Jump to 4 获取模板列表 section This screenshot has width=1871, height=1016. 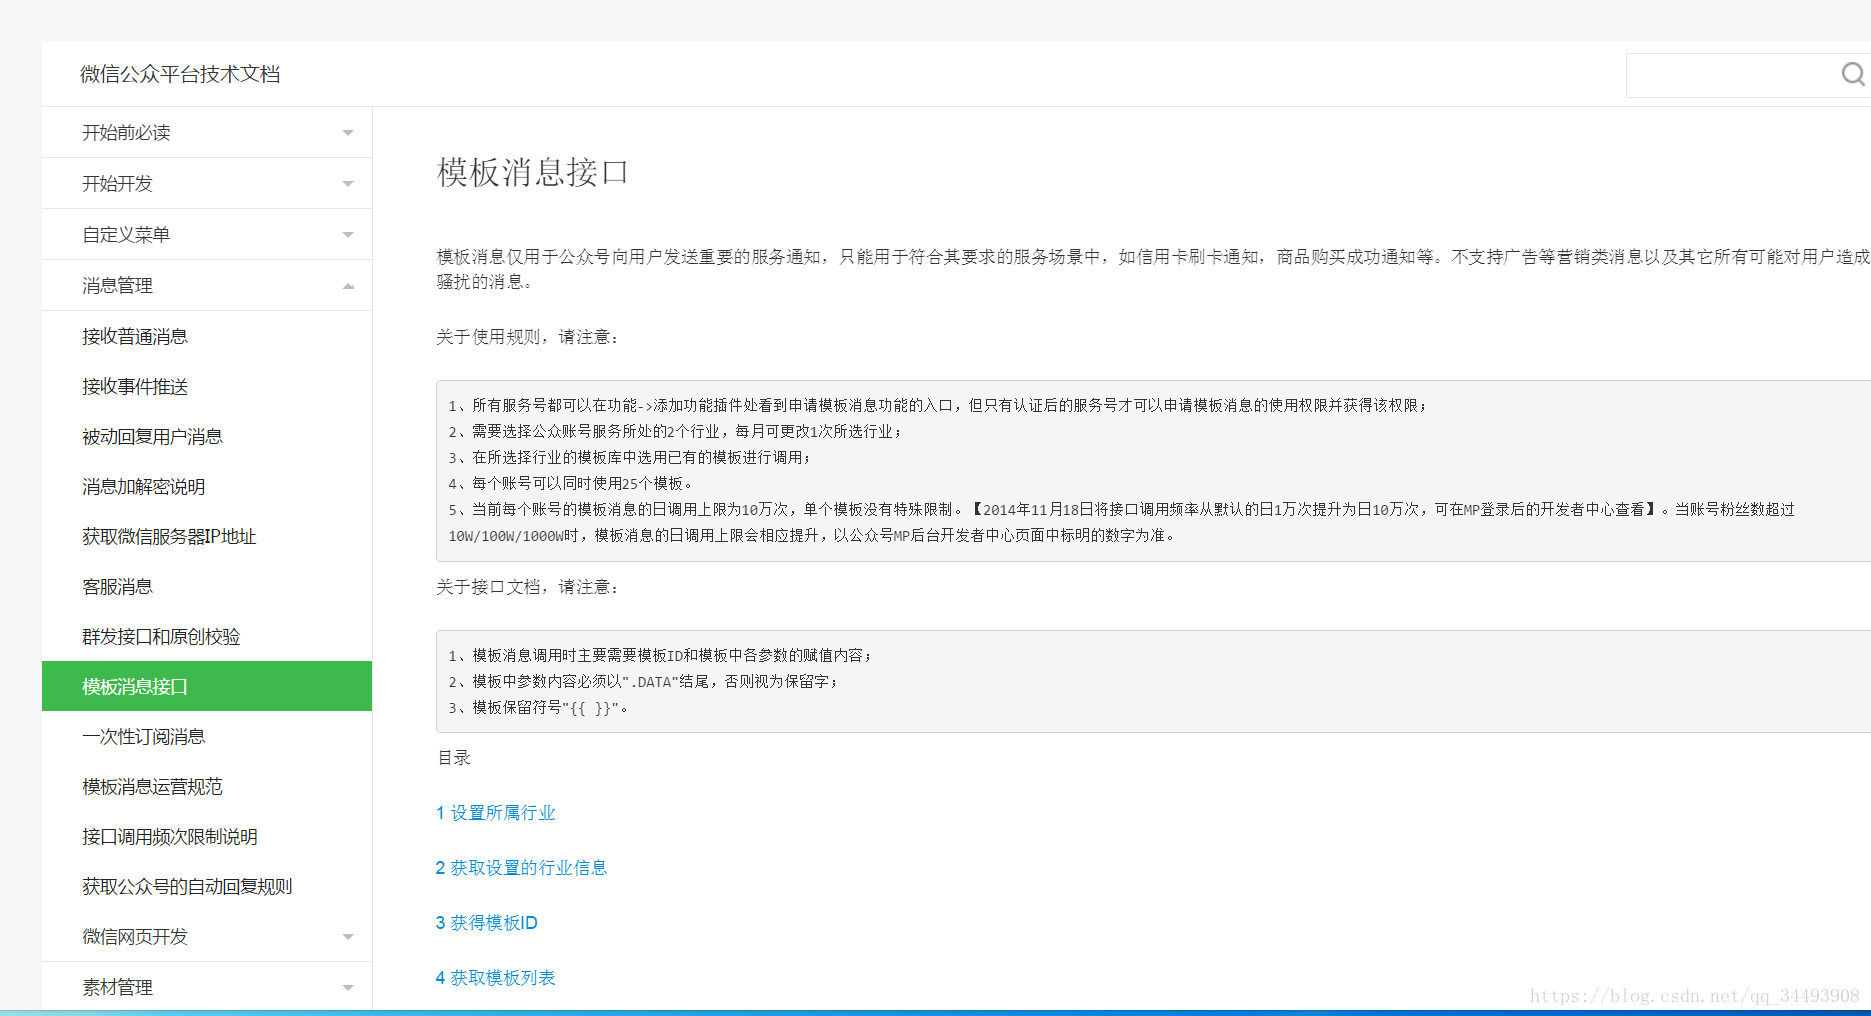pyautogui.click(x=495, y=978)
